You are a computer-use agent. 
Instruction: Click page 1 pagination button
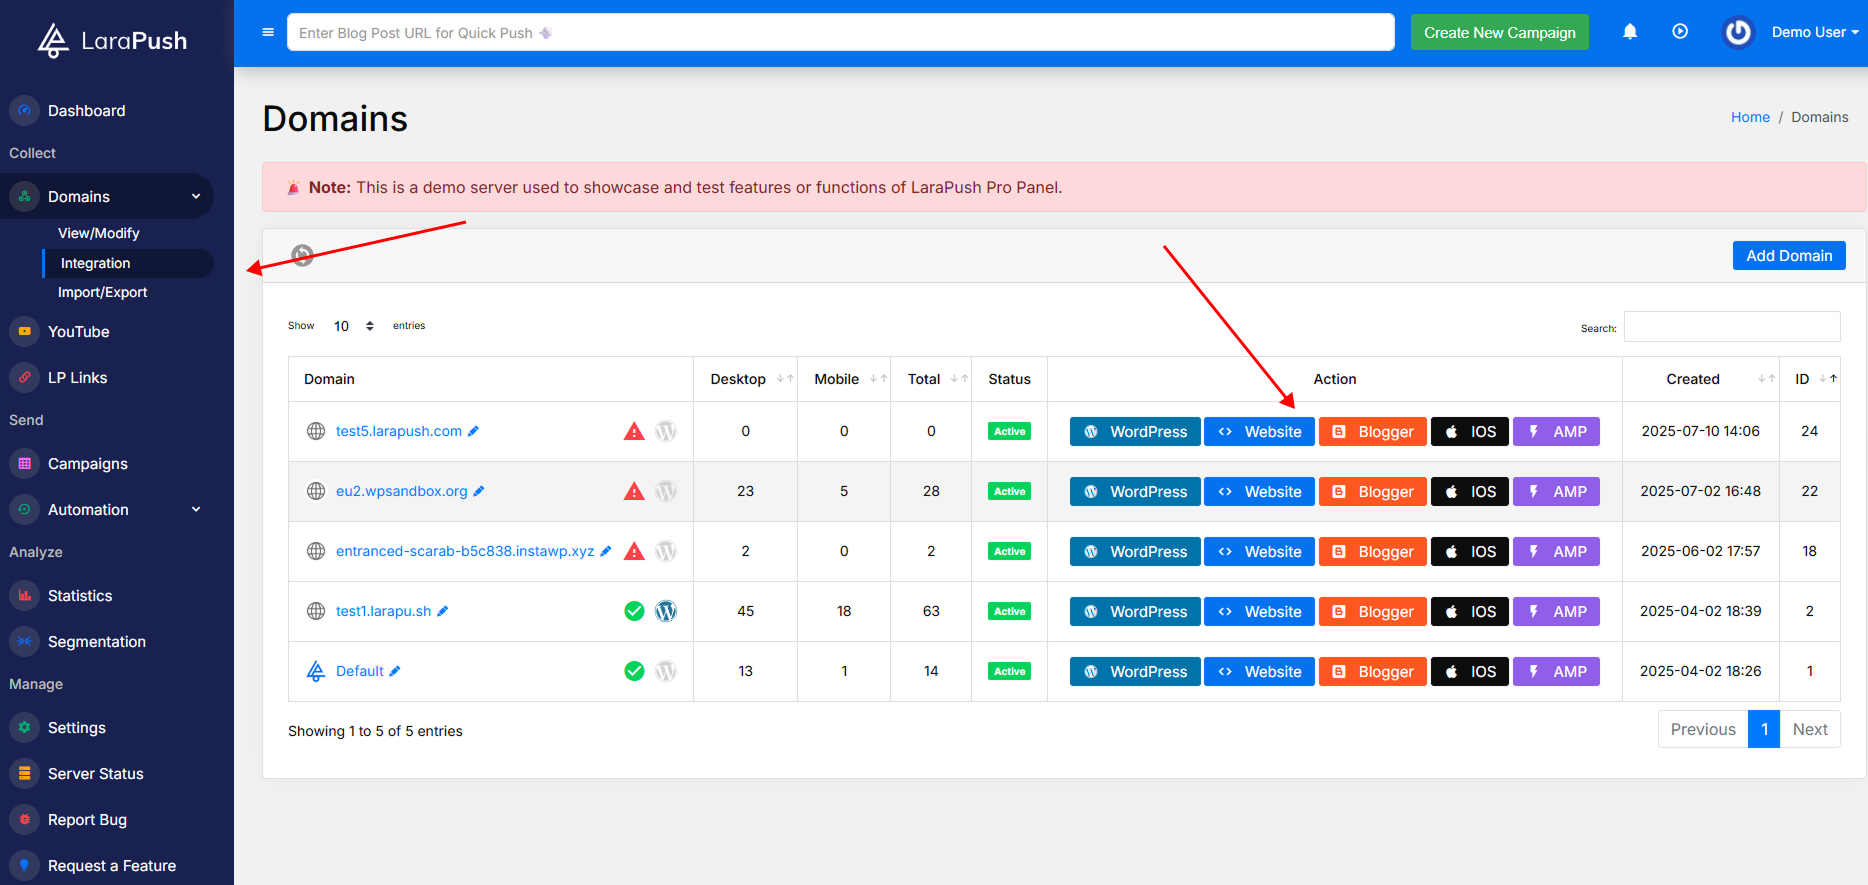(x=1764, y=729)
